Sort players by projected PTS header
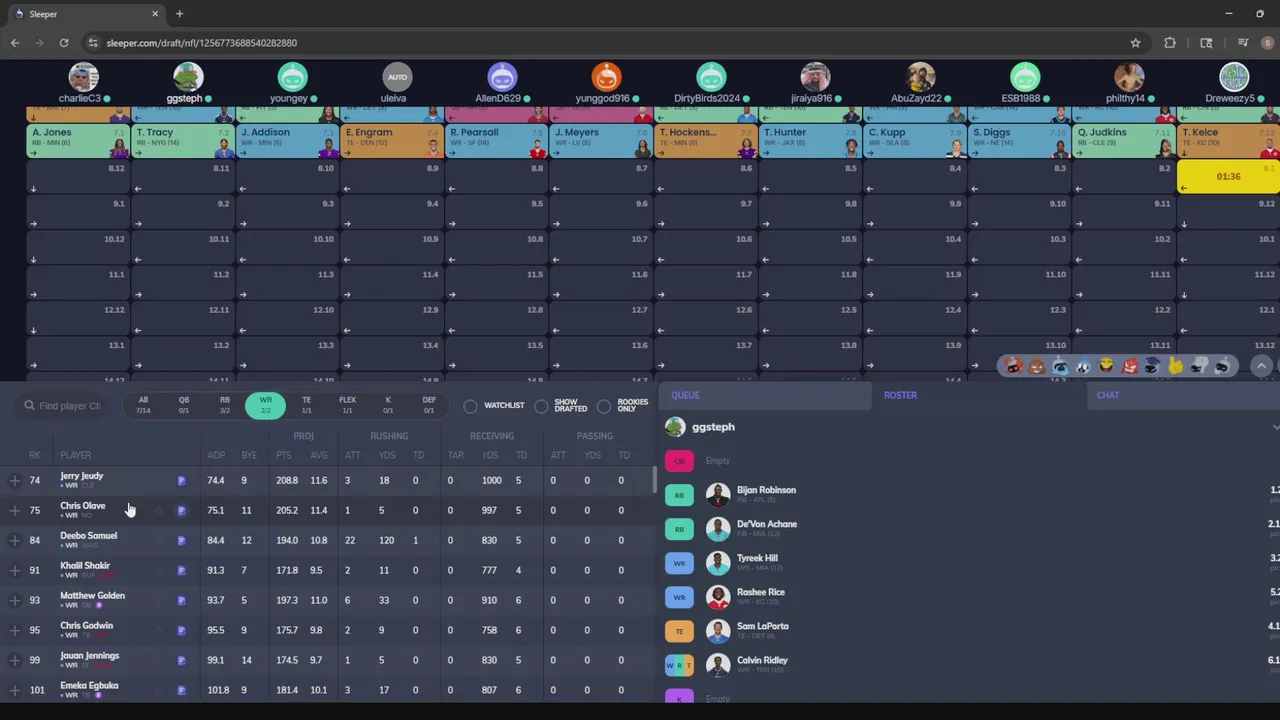 point(284,455)
